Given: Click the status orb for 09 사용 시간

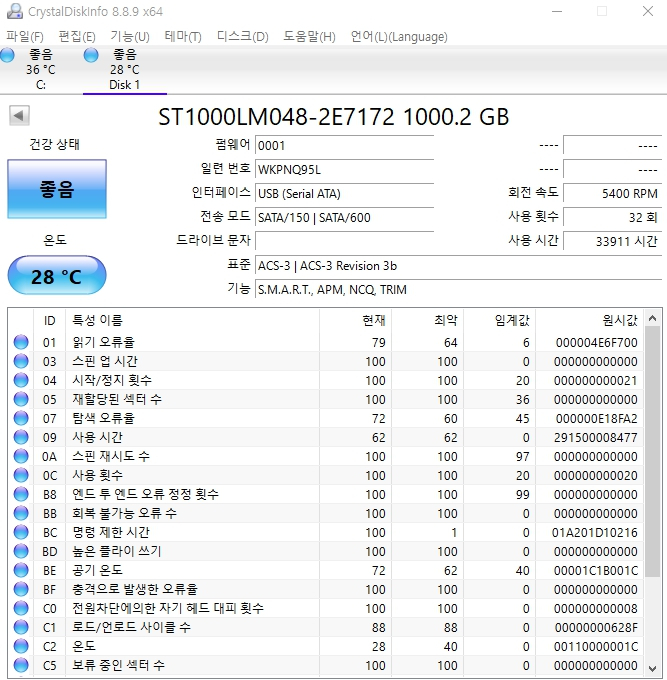Looking at the screenshot, I should 21,437.
